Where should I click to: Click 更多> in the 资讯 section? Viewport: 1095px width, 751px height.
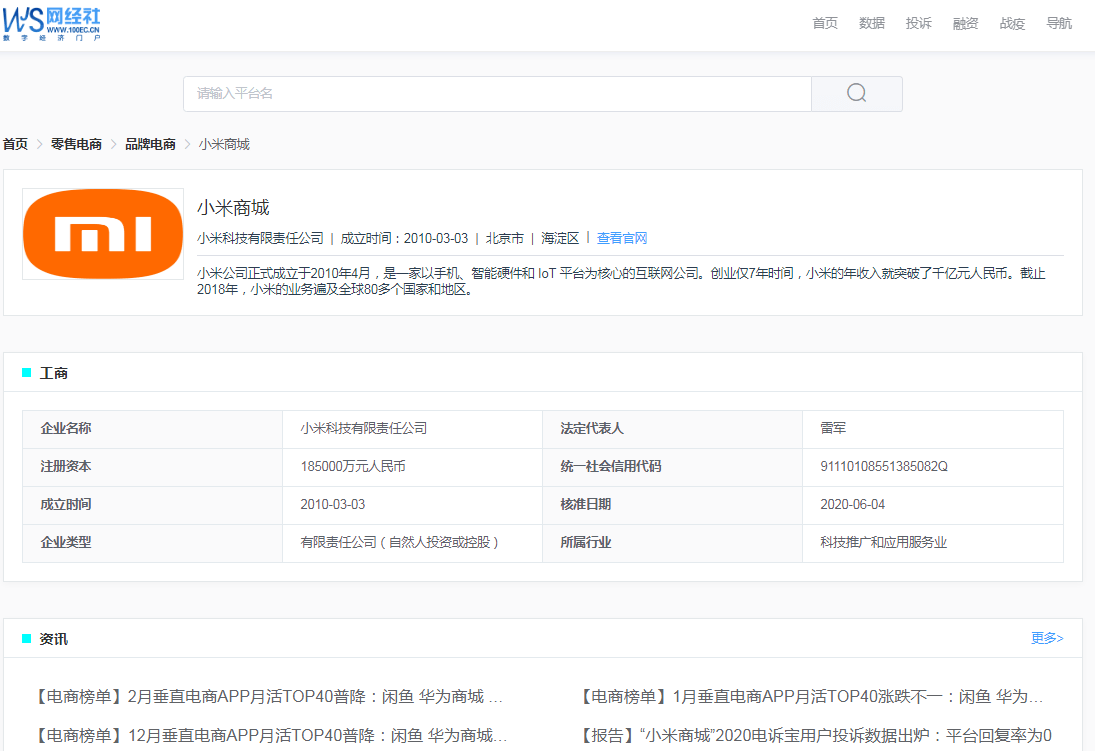1047,638
